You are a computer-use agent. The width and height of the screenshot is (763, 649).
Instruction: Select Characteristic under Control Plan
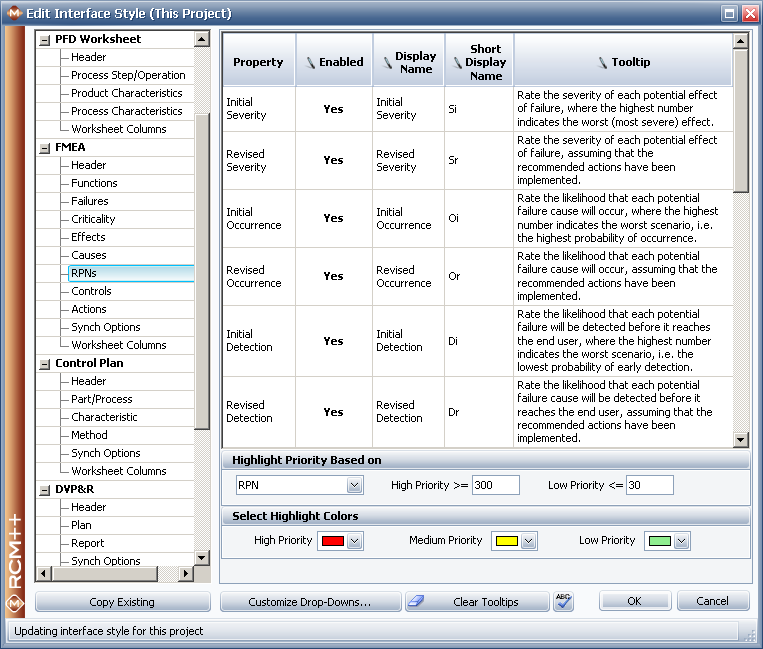104,417
